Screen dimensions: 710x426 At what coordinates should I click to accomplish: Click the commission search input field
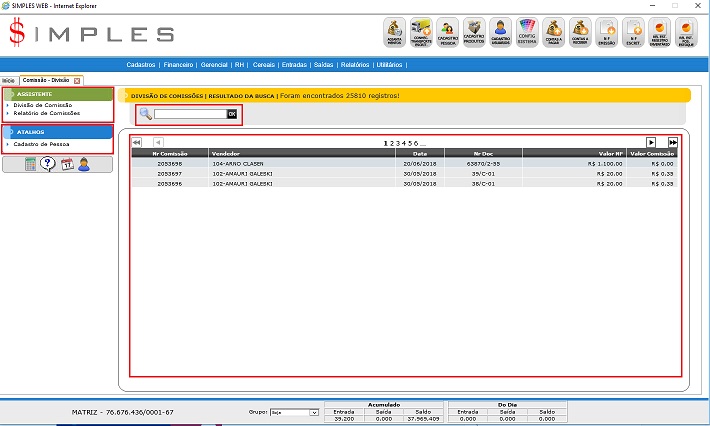(x=190, y=114)
